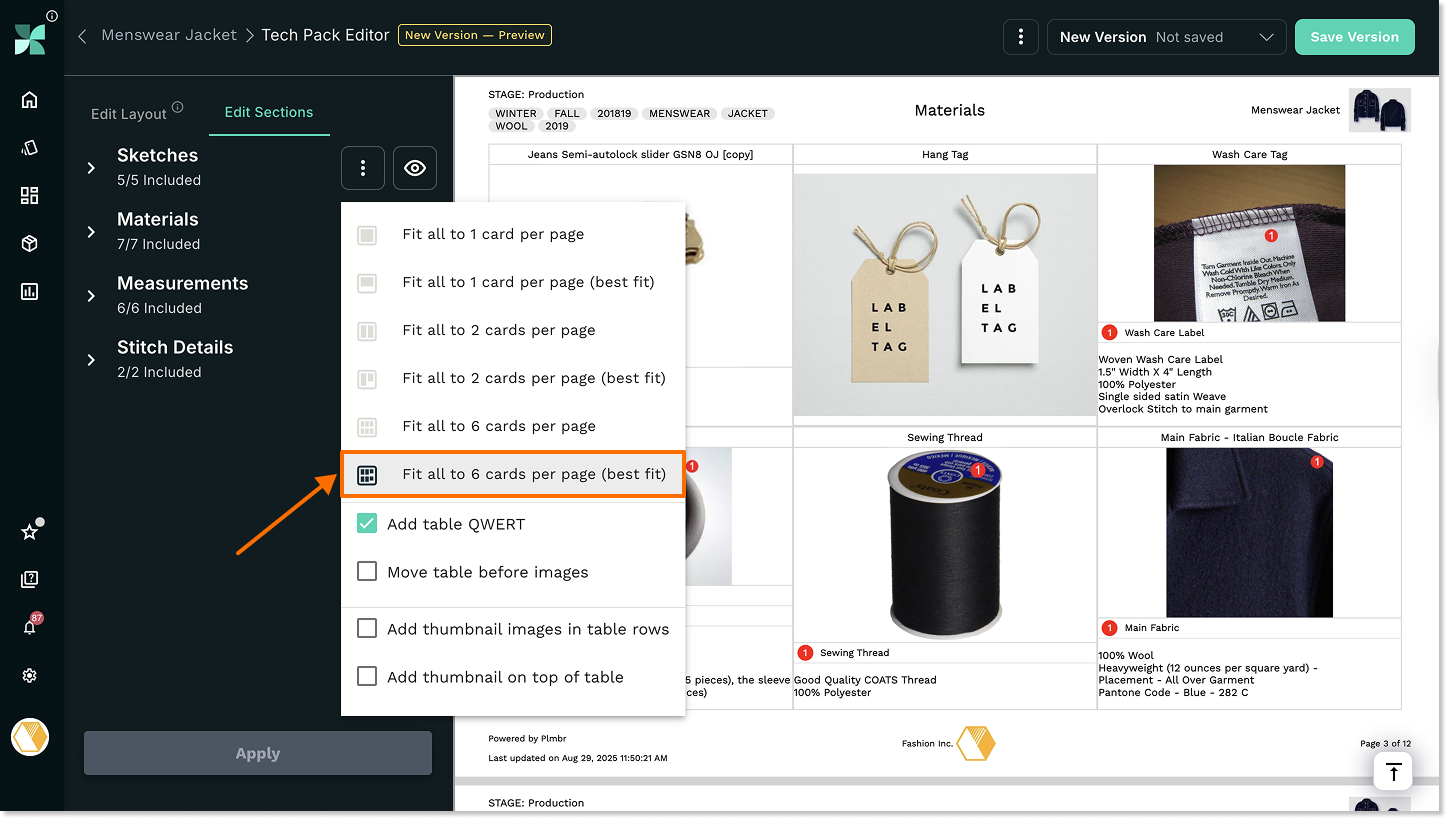Image resolution: width=1447 pixels, height=819 pixels.
Task: Toggle the Sketches section eye visibility
Action: point(415,168)
